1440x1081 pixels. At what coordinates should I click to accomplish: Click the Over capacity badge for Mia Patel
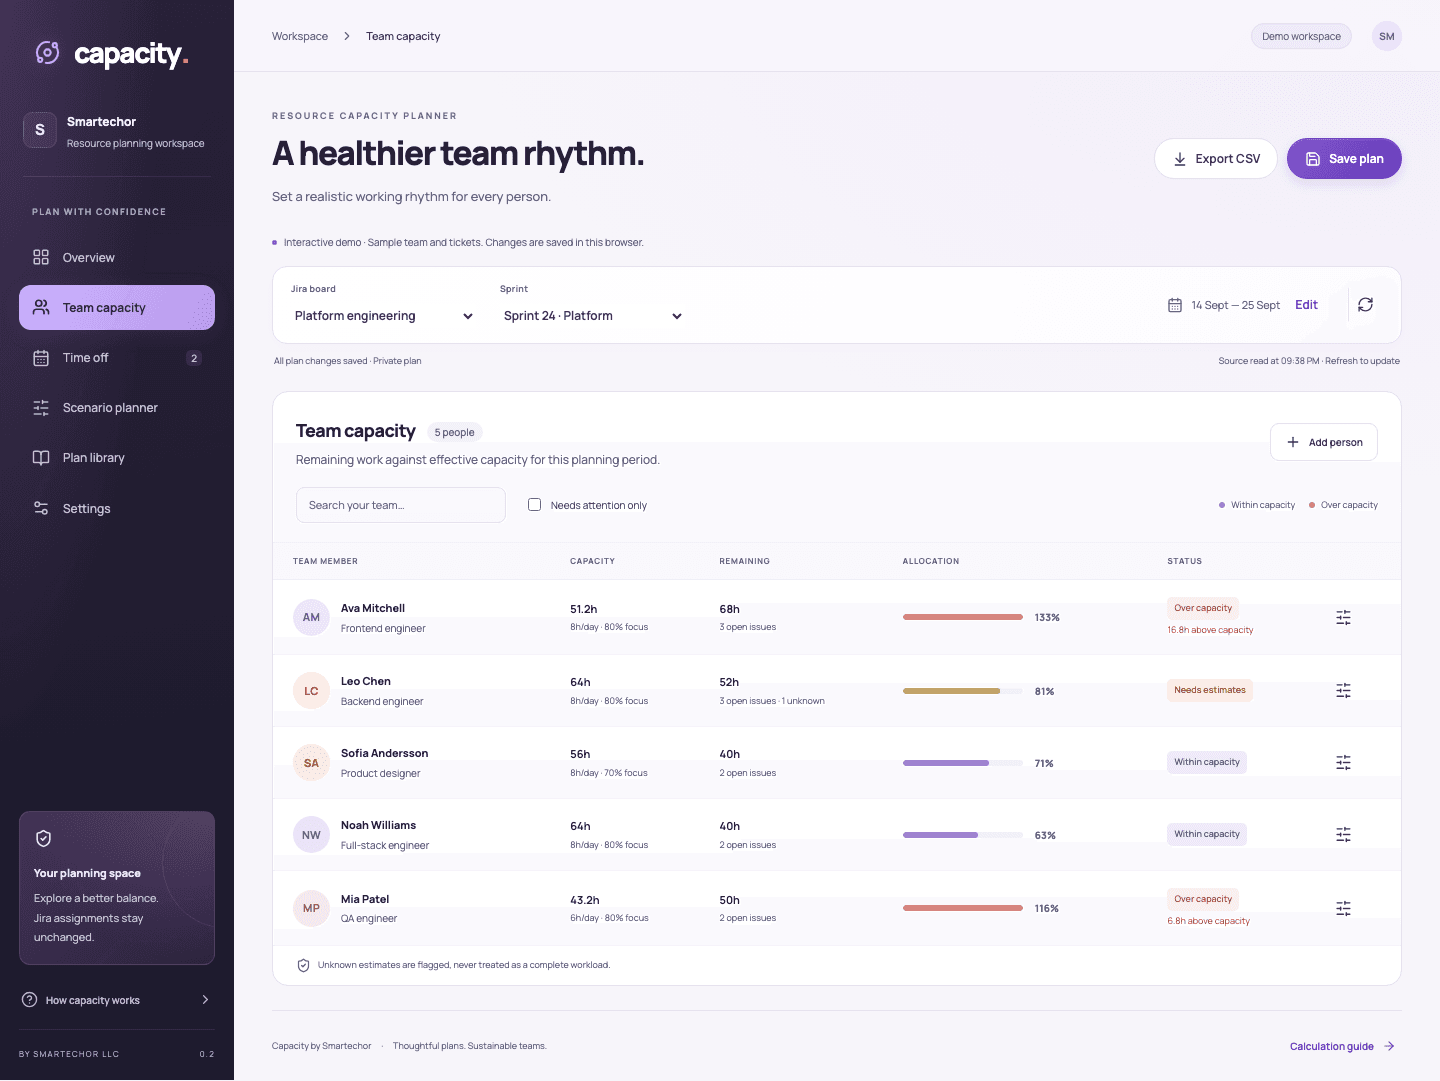1203,899
